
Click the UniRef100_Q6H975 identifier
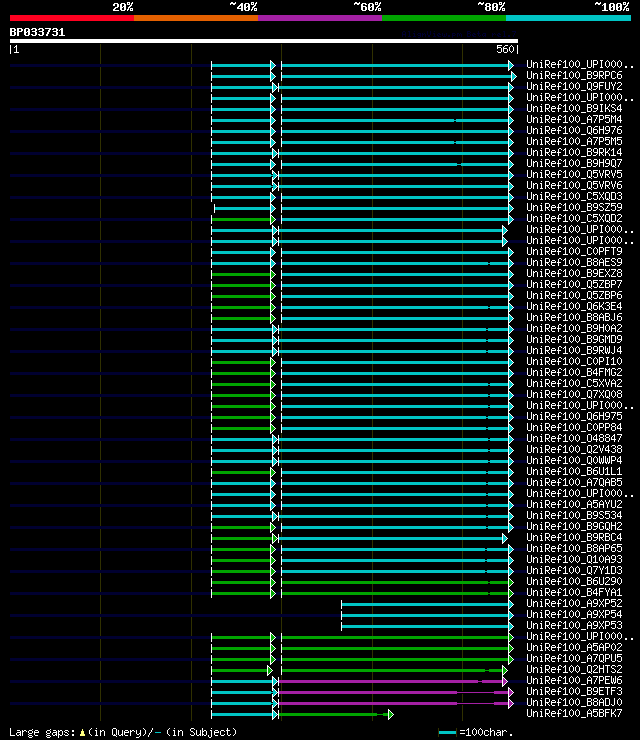574,416
